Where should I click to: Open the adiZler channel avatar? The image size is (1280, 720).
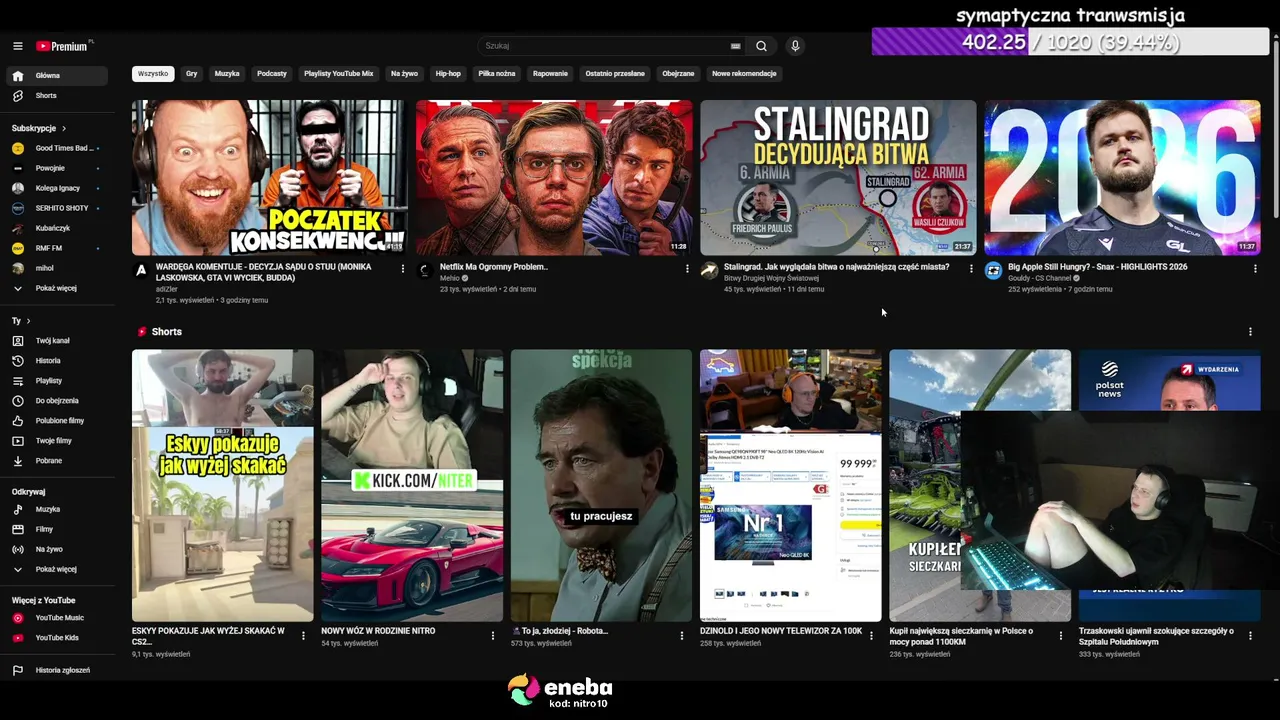(141, 270)
